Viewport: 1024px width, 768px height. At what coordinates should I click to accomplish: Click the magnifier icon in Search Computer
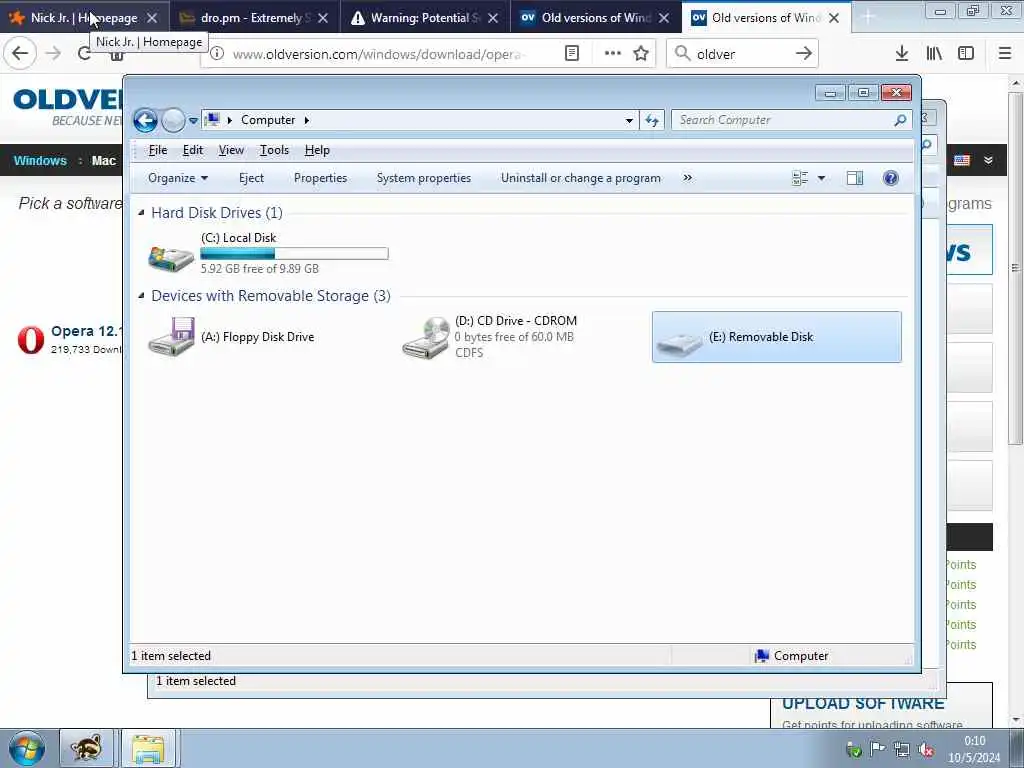(901, 120)
